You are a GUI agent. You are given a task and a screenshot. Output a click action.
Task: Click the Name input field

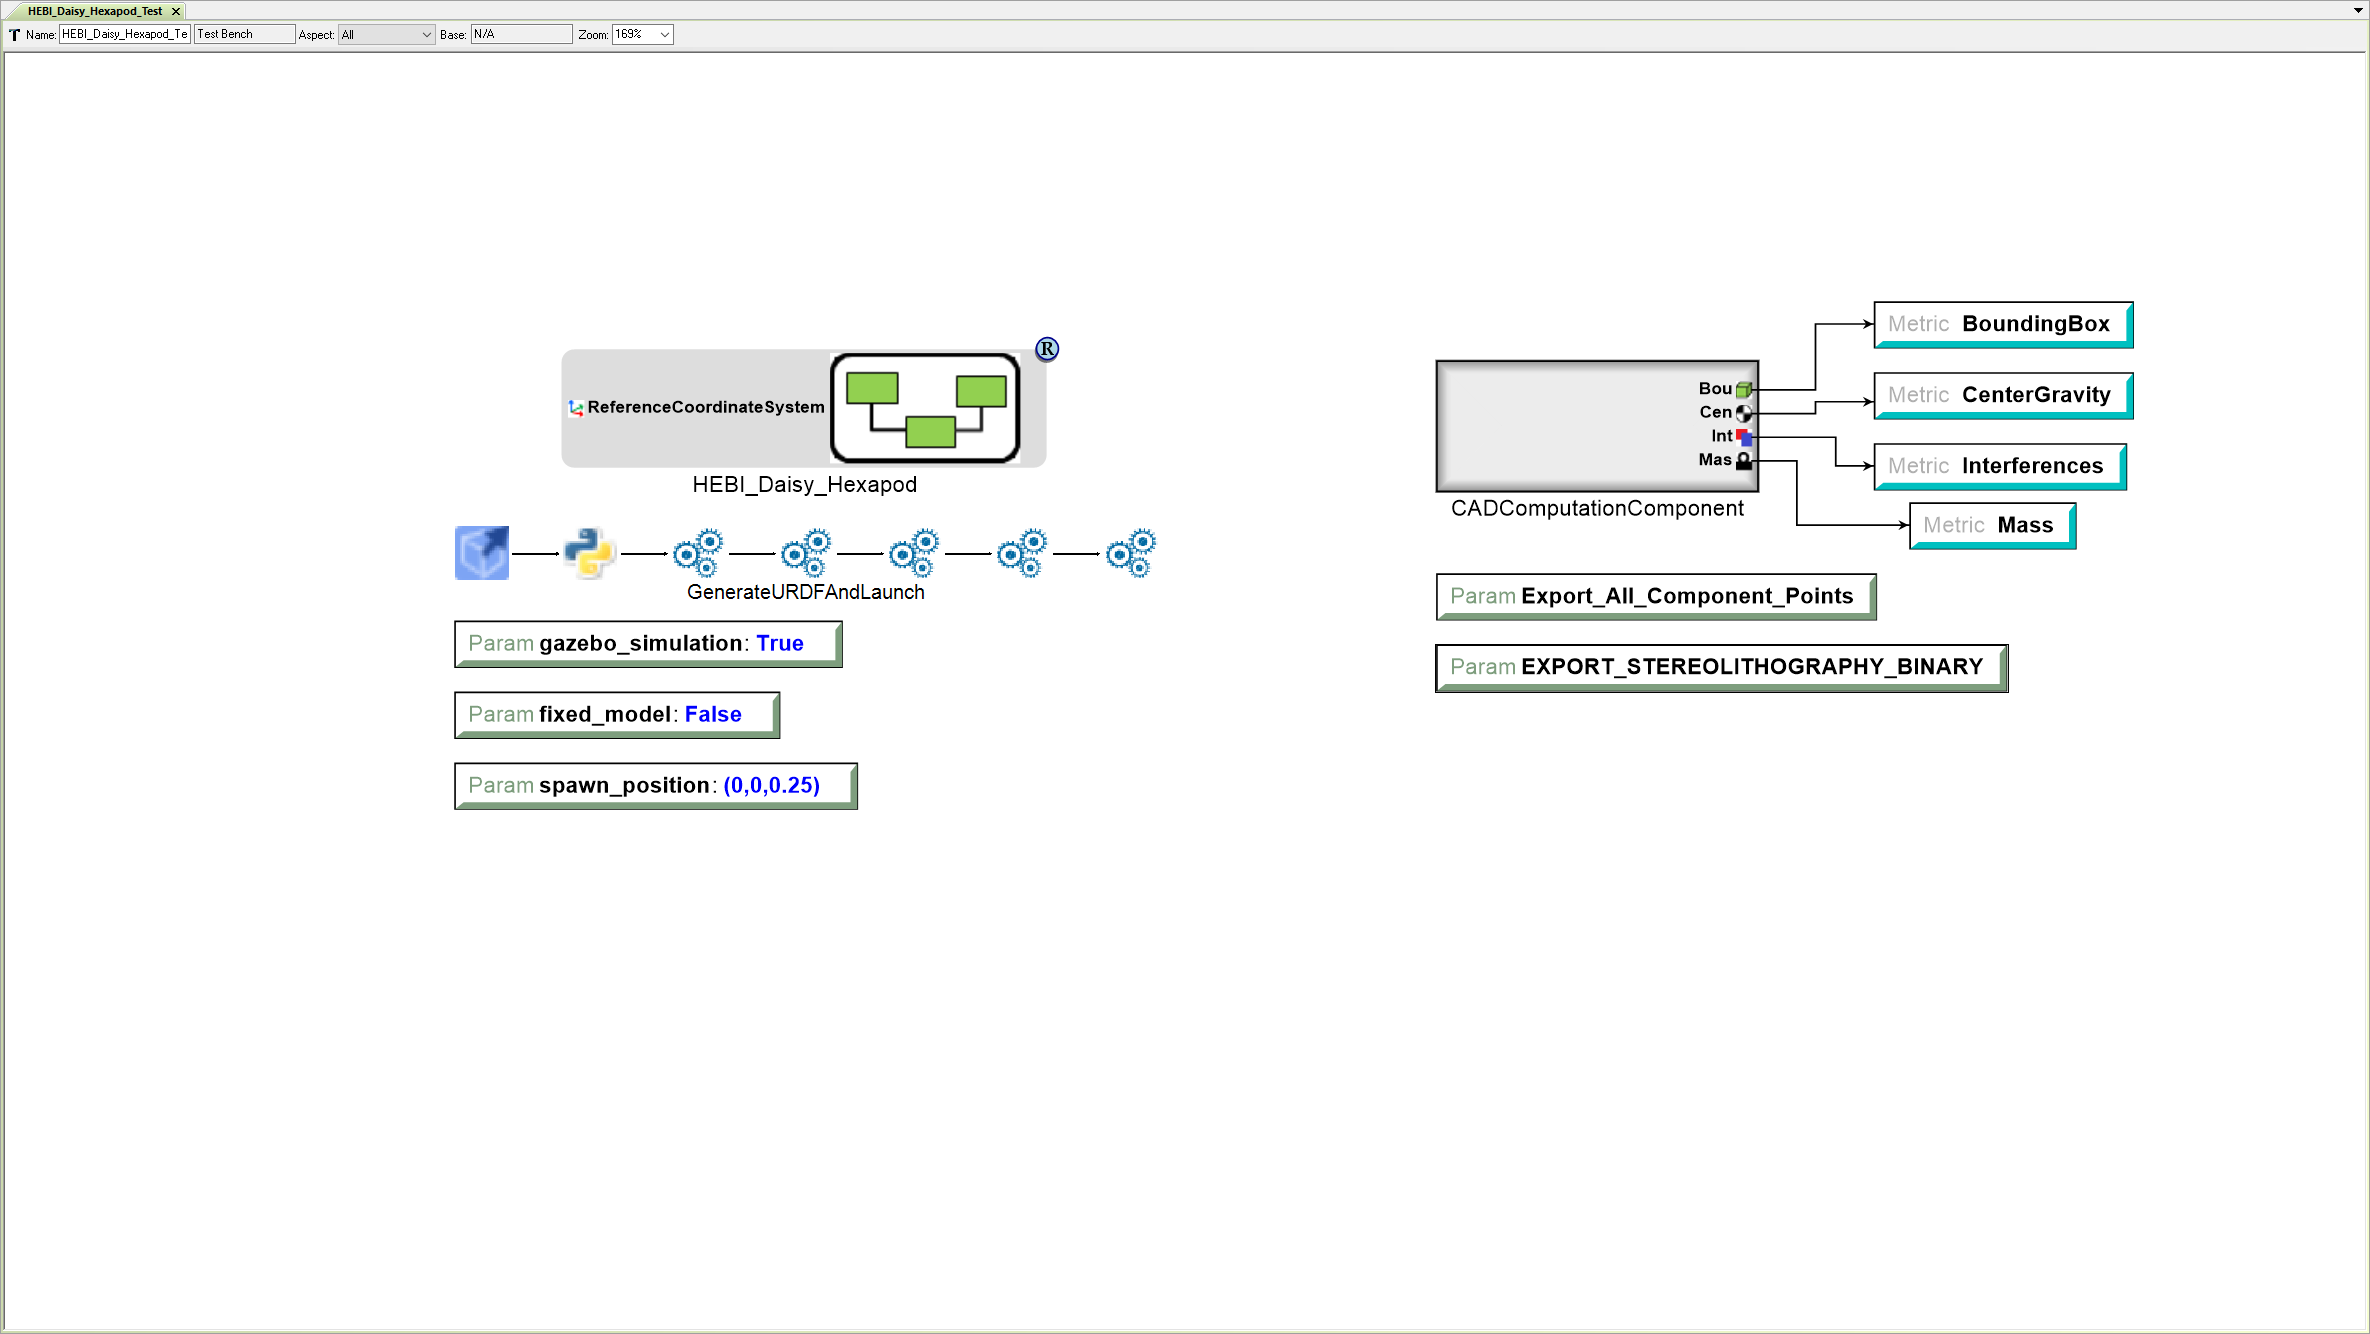[123, 33]
